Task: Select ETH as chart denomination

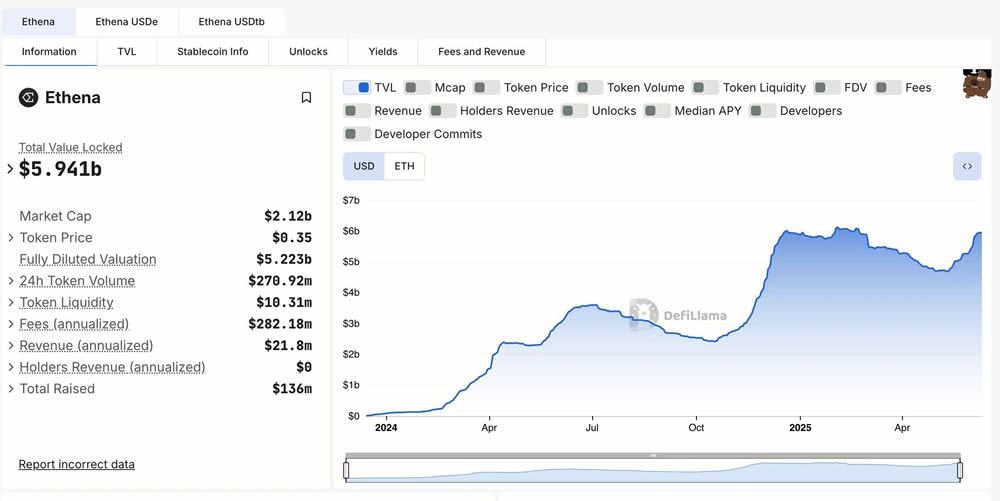Action: (x=404, y=166)
